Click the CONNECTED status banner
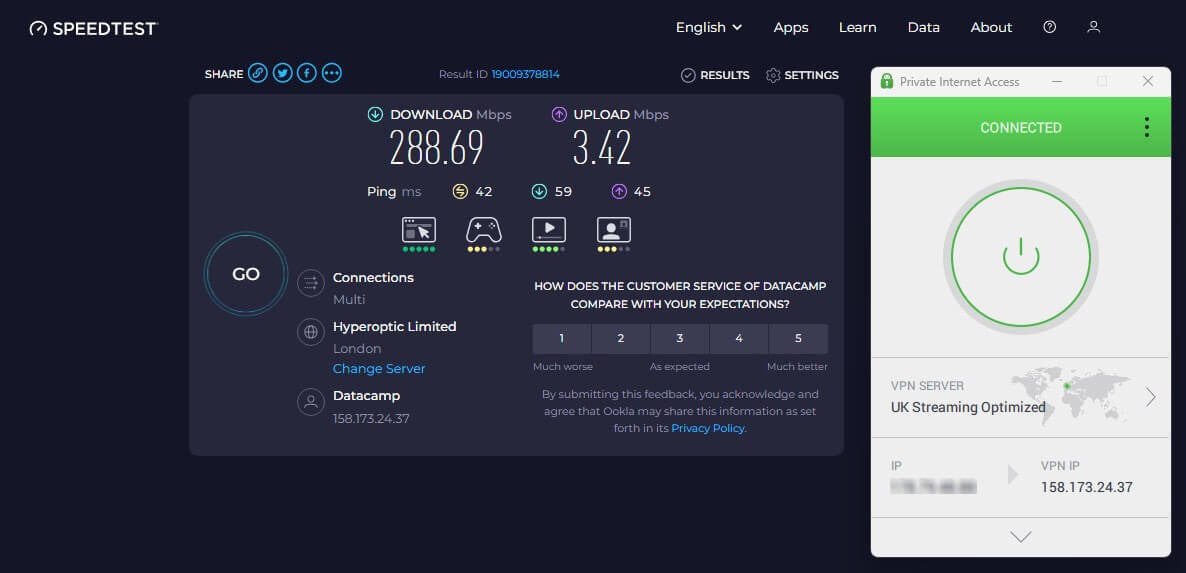This screenshot has width=1186, height=573. point(1020,127)
